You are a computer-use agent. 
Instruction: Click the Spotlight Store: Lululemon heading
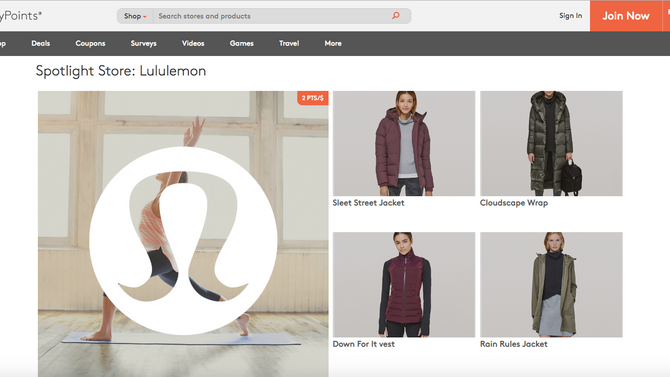tap(121, 71)
